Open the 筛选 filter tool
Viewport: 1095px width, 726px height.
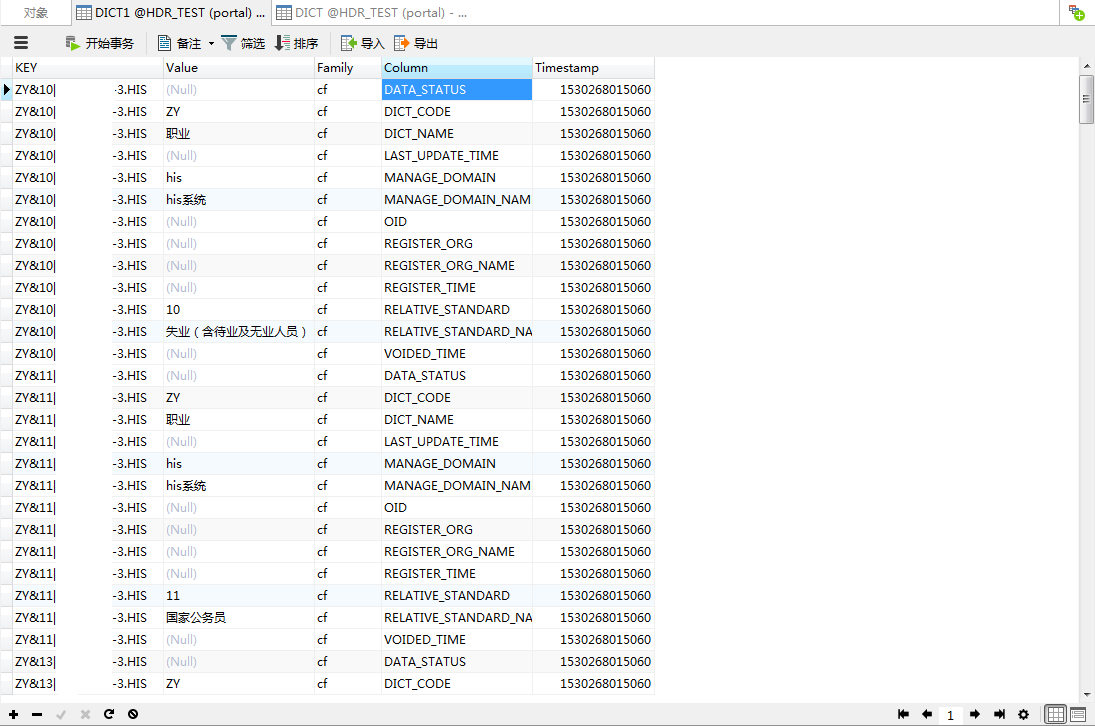(243, 43)
